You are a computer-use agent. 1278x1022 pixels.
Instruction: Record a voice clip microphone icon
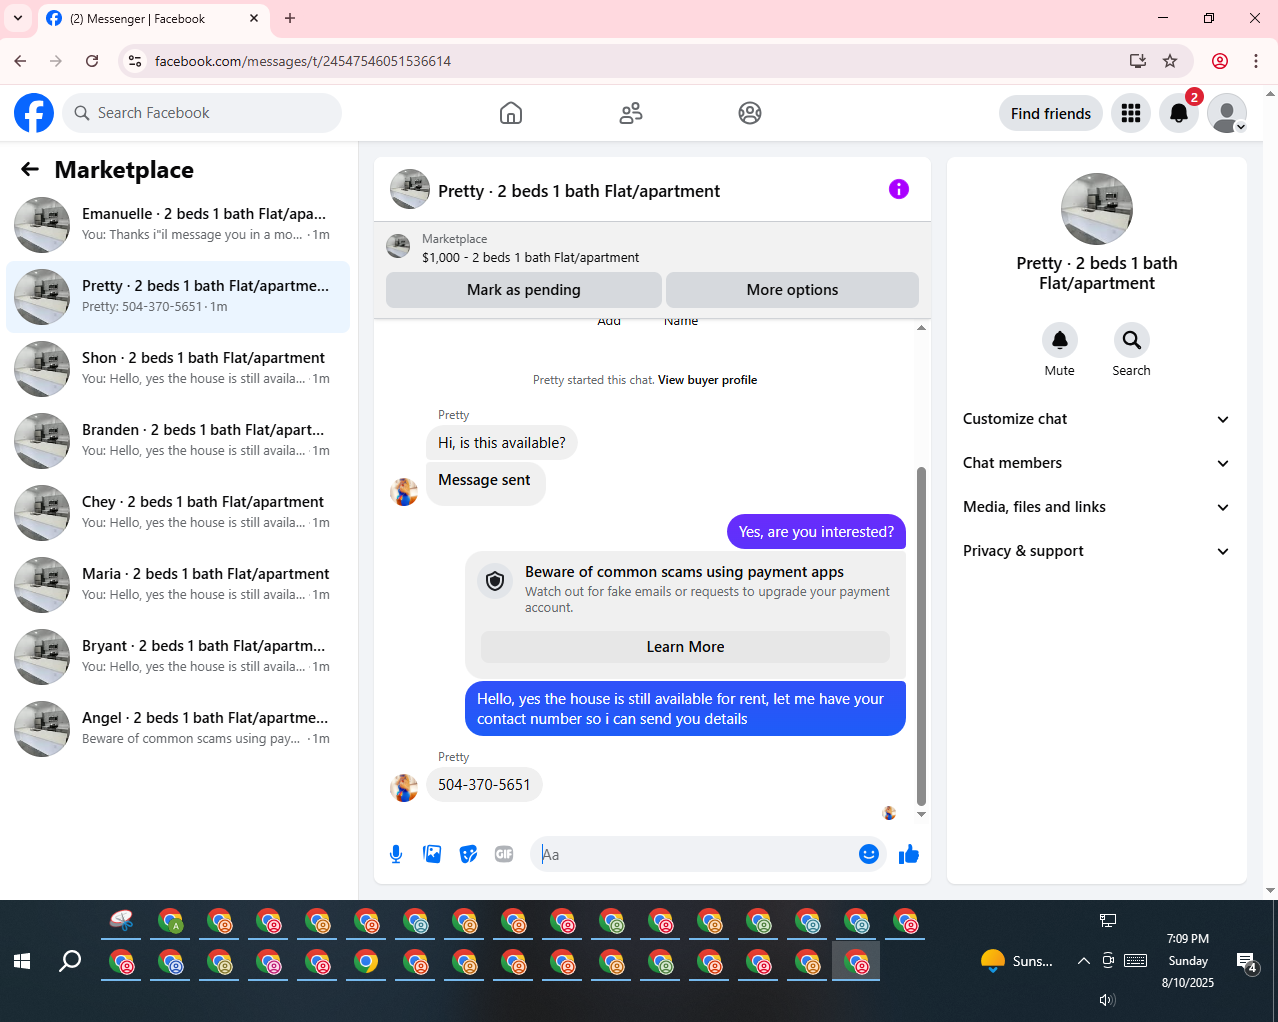(x=396, y=854)
